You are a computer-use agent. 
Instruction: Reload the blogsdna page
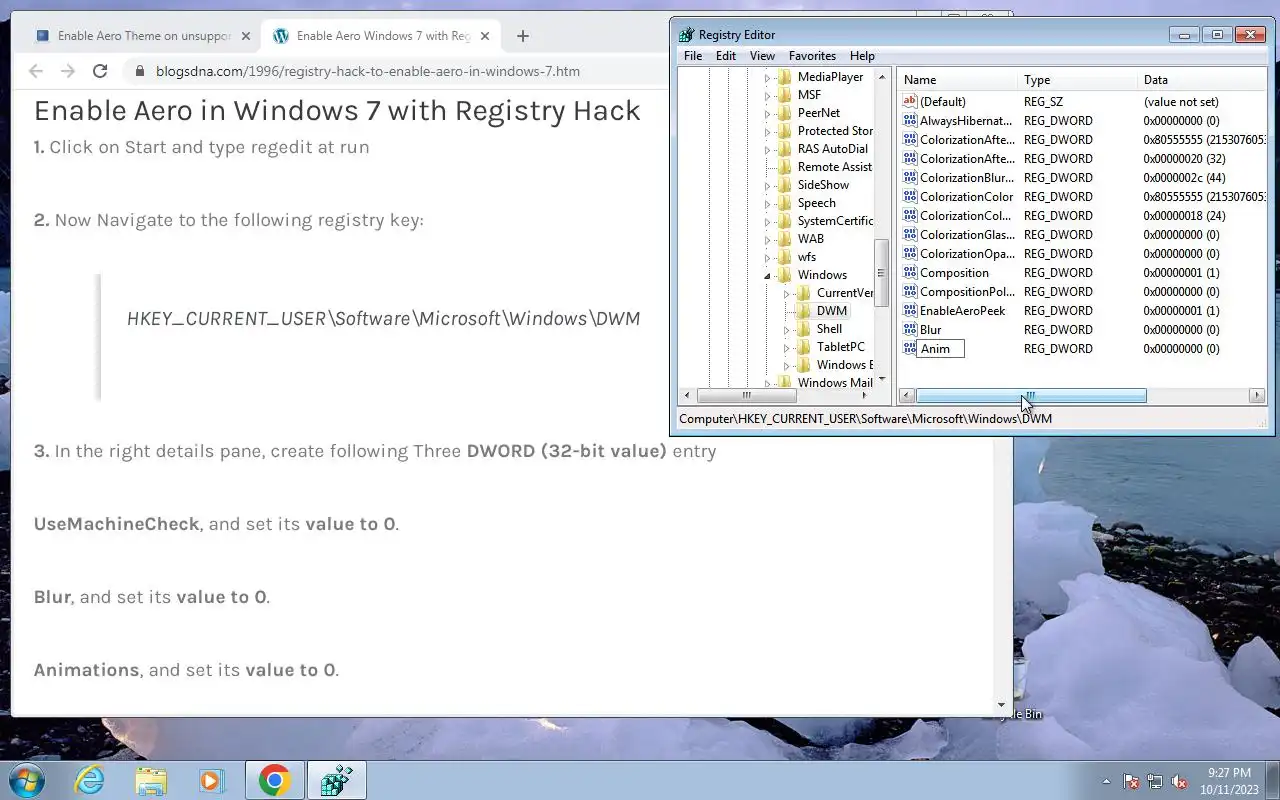pyautogui.click(x=100, y=71)
